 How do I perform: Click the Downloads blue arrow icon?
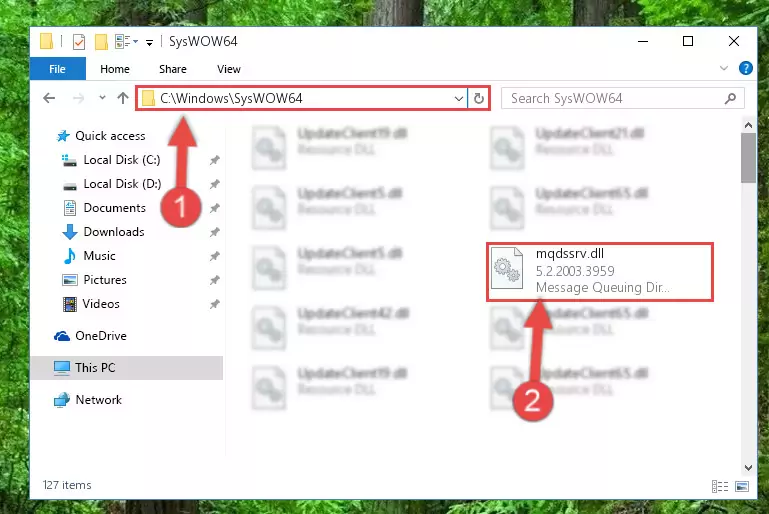[x=70, y=232]
